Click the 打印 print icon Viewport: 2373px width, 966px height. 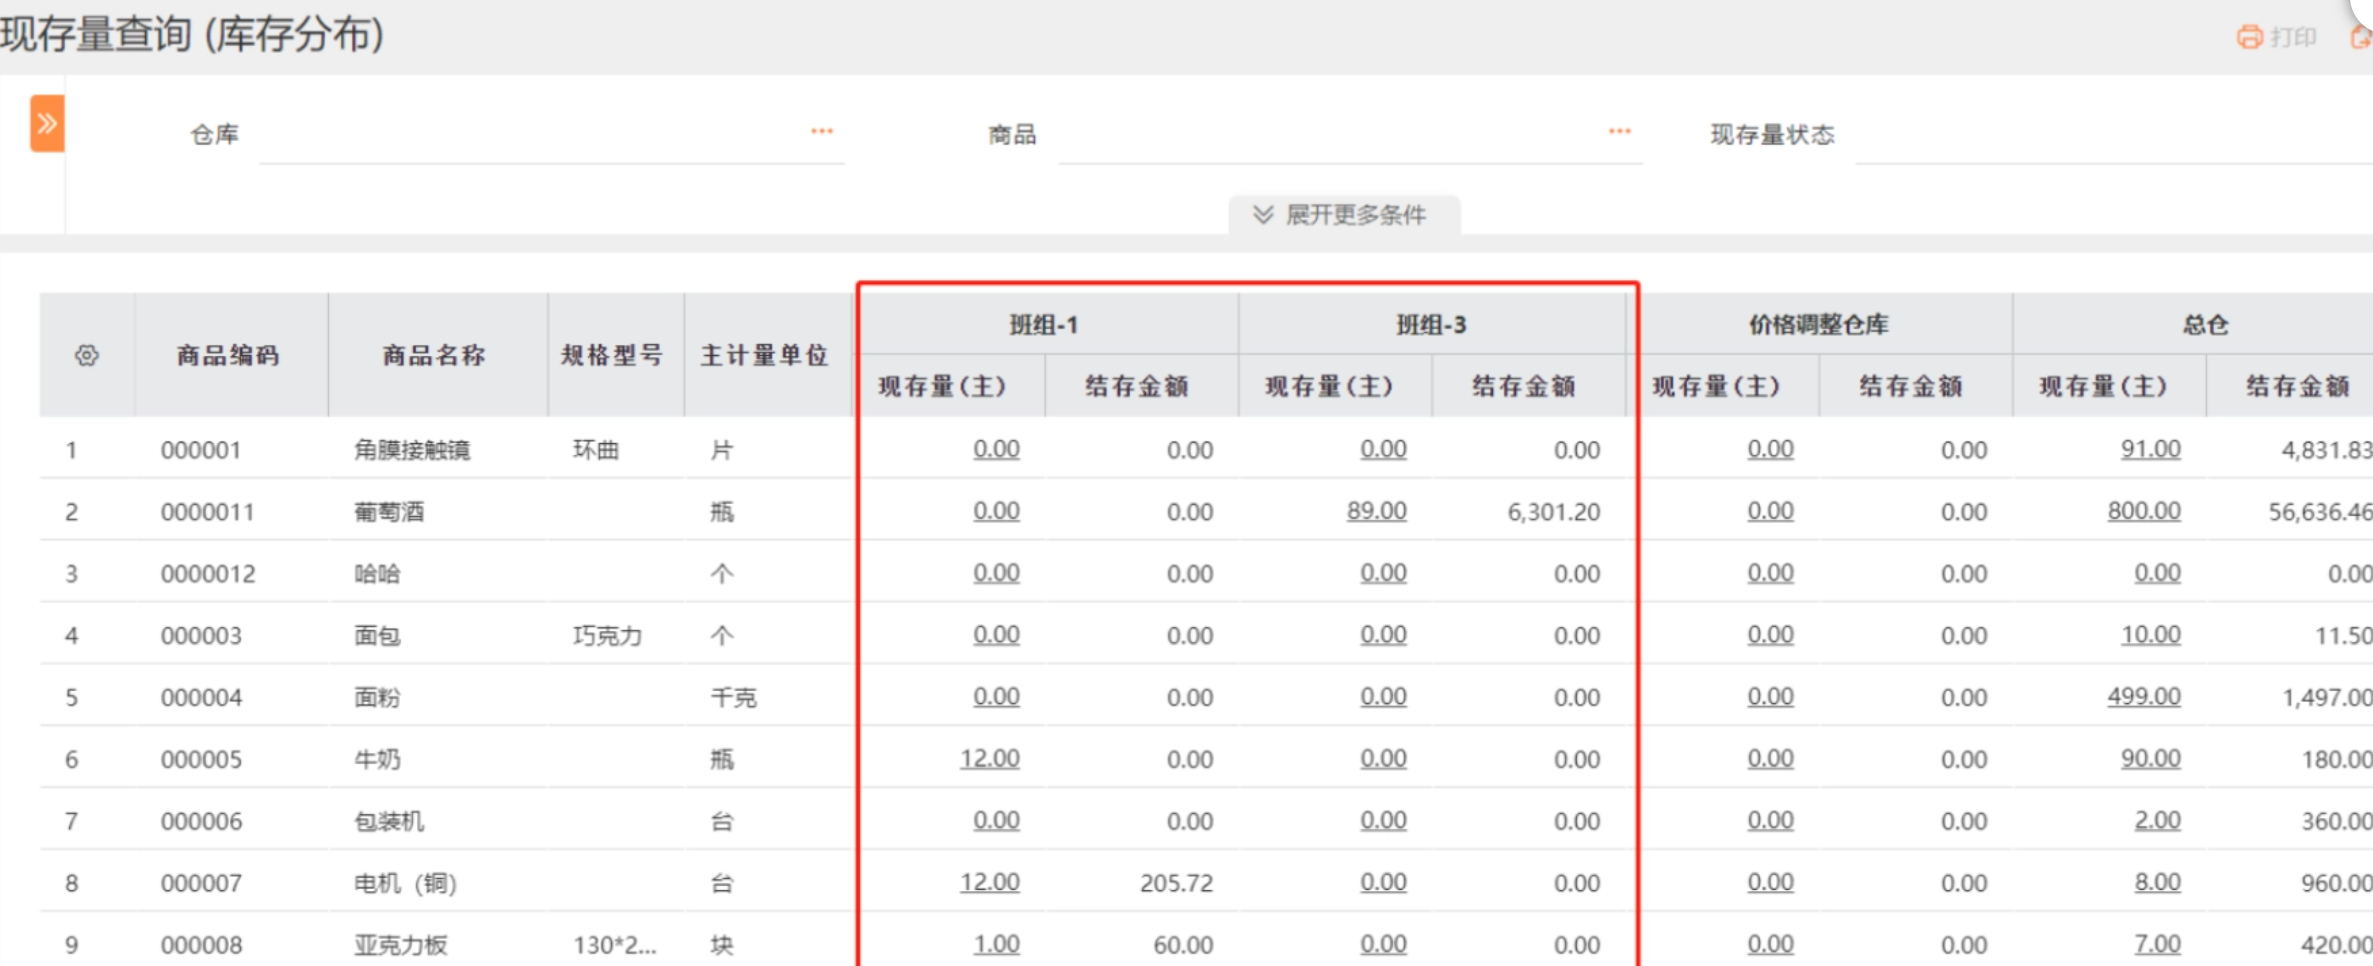click(2249, 37)
